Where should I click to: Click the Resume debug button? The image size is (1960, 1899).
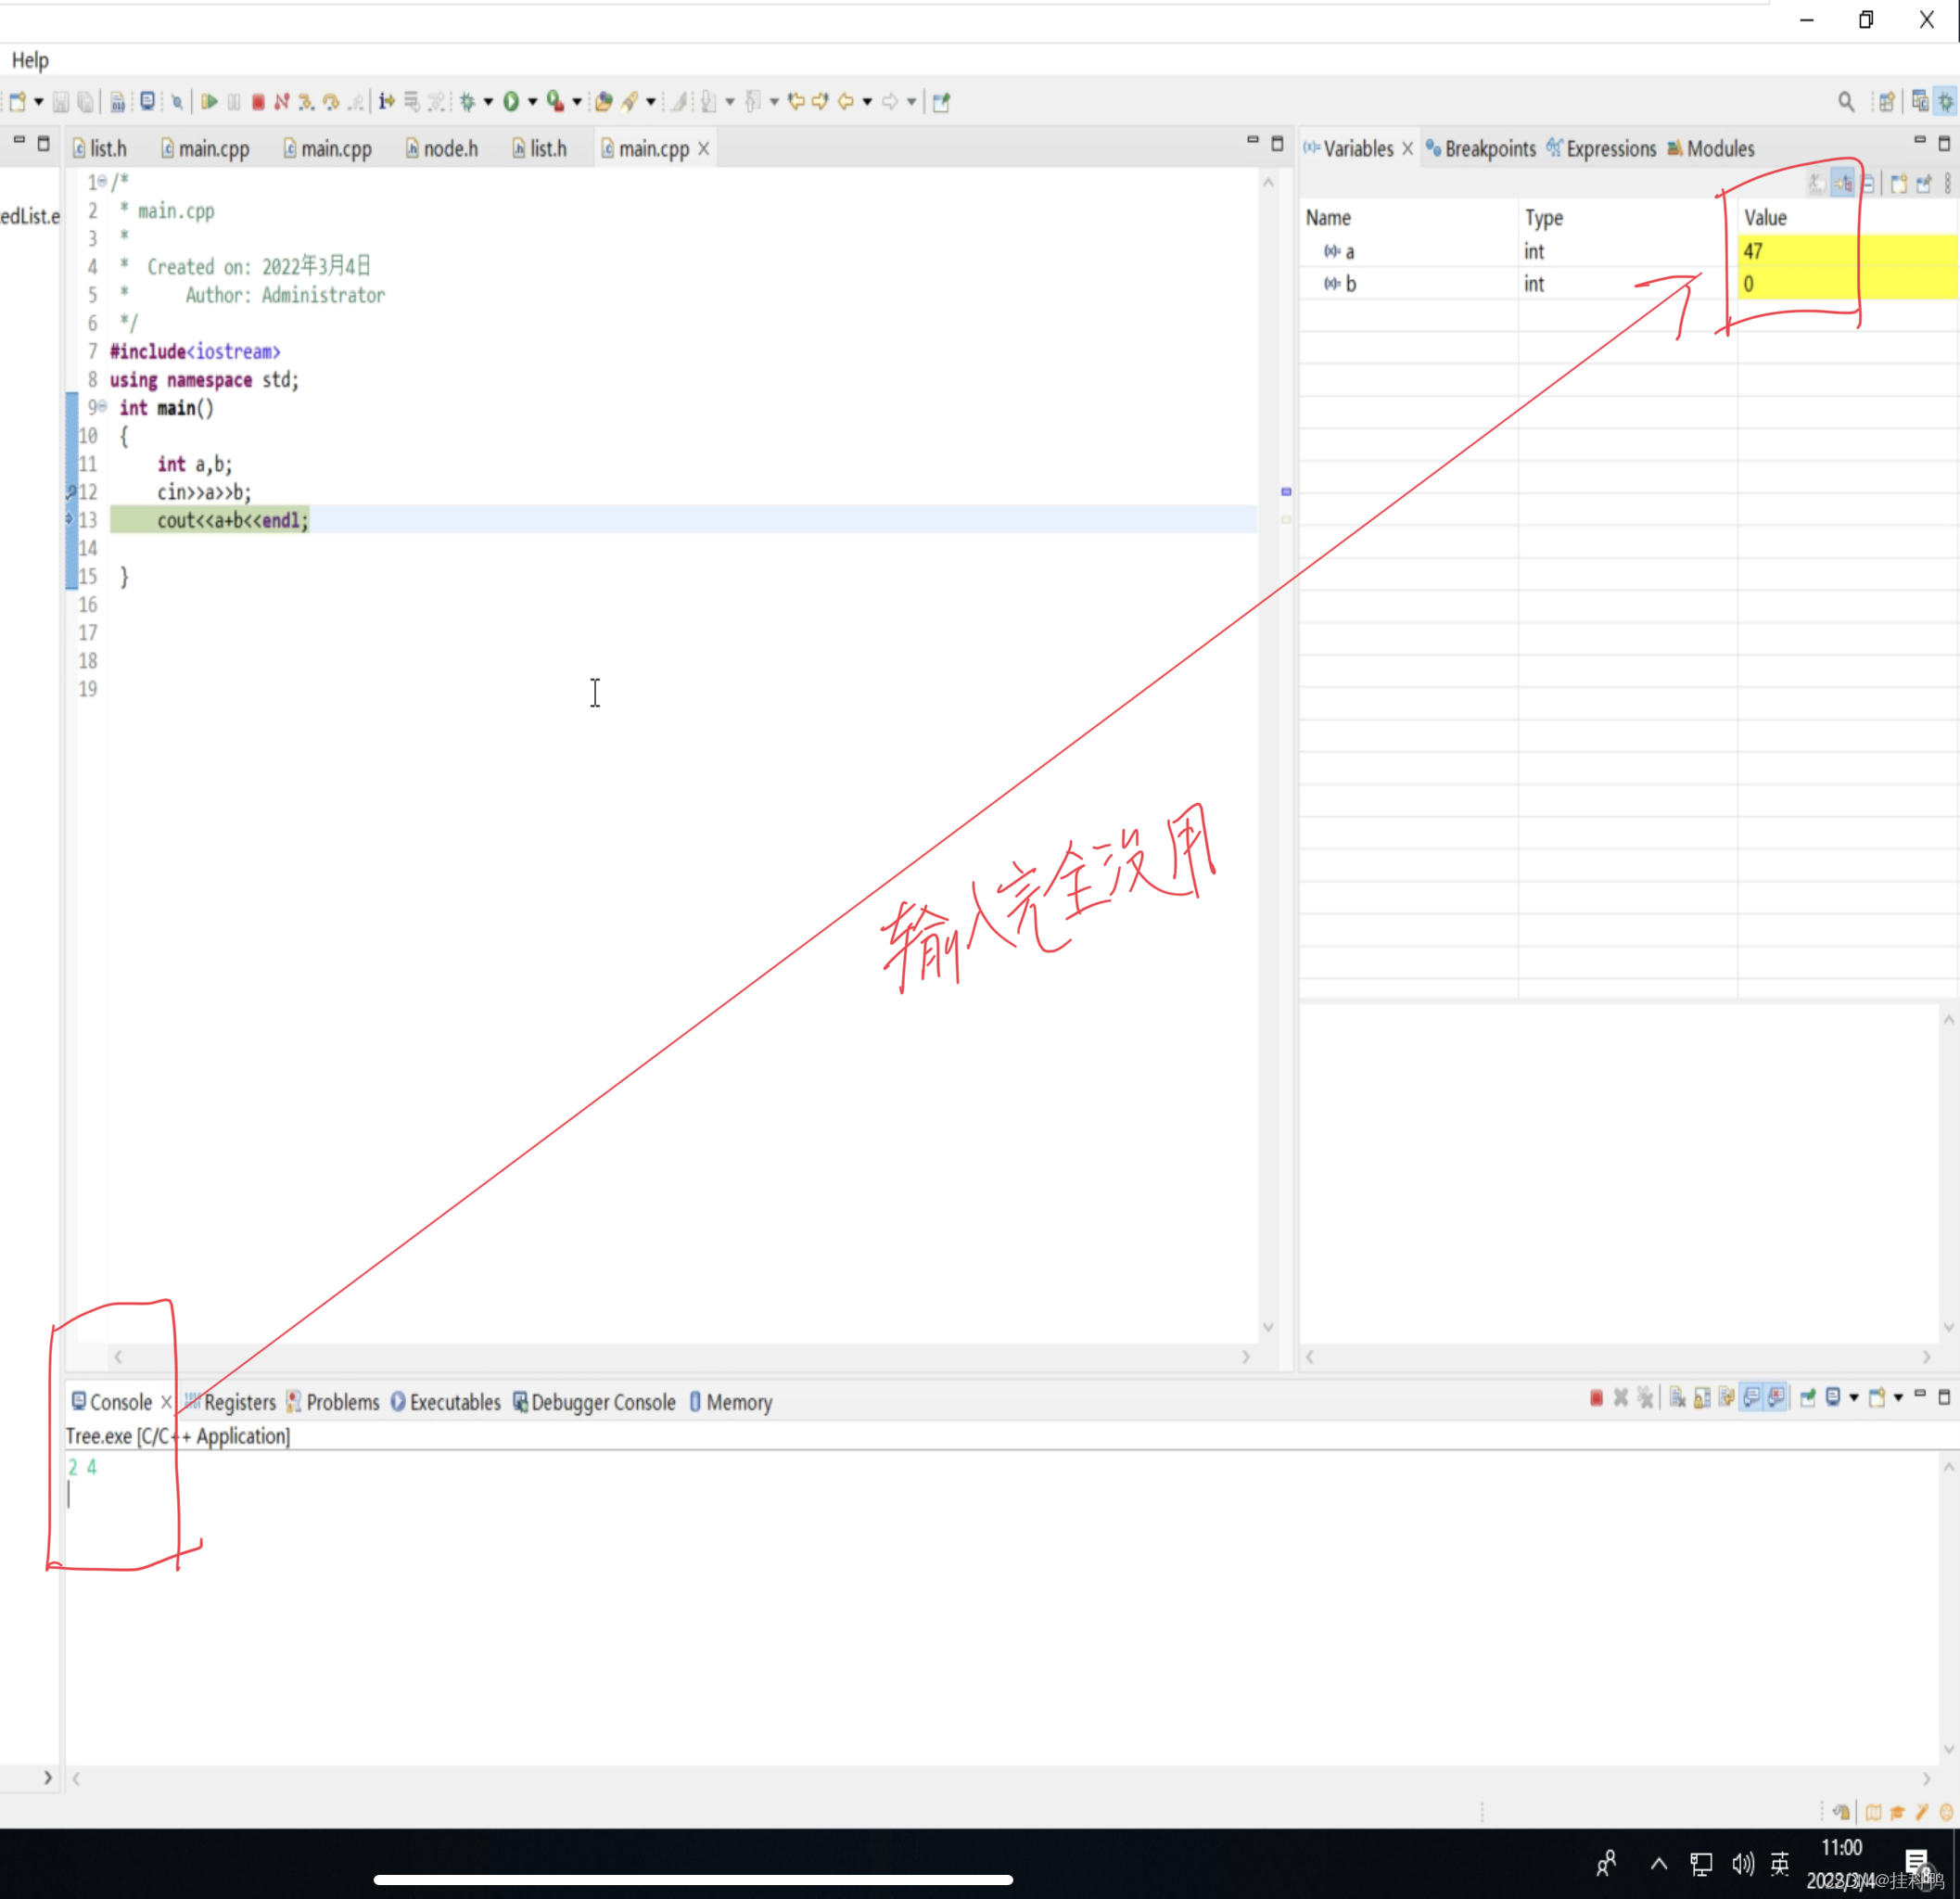point(209,102)
